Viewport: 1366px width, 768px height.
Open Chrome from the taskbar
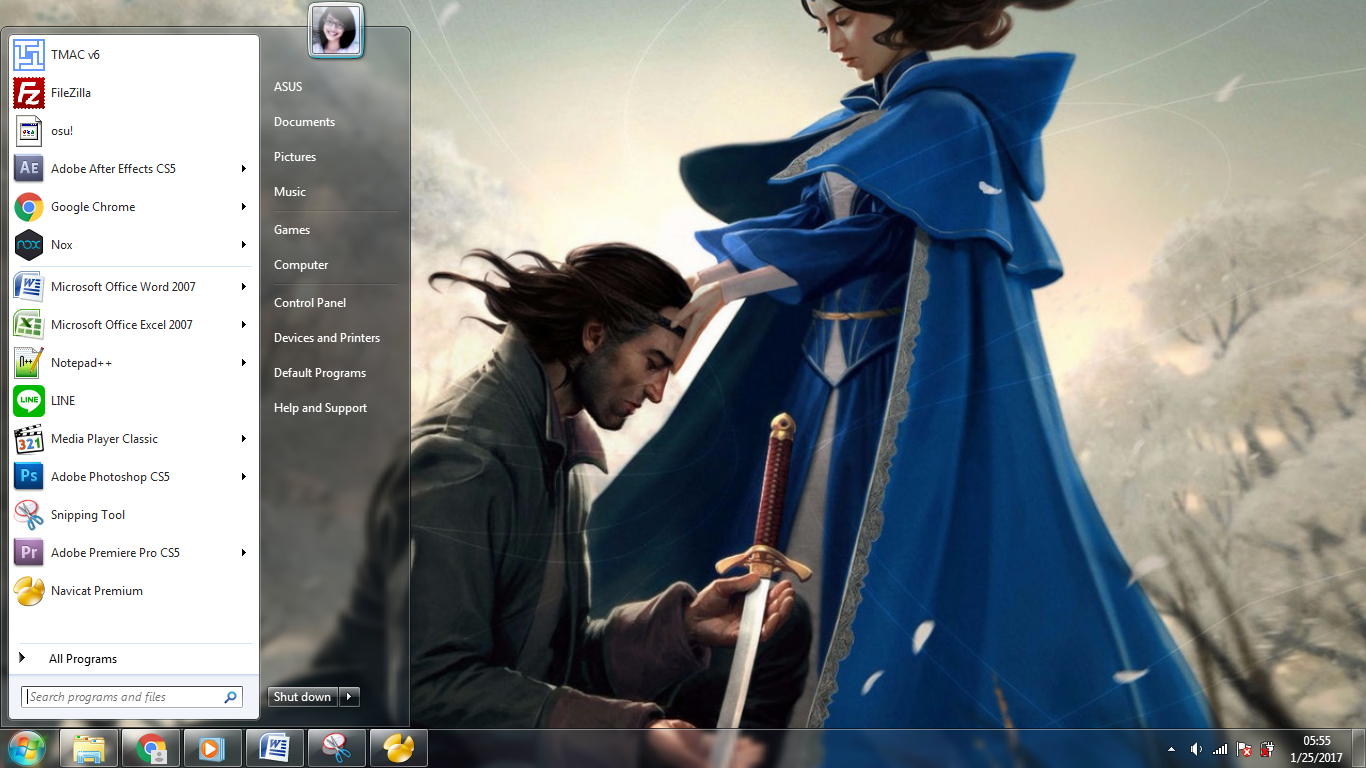pos(151,748)
